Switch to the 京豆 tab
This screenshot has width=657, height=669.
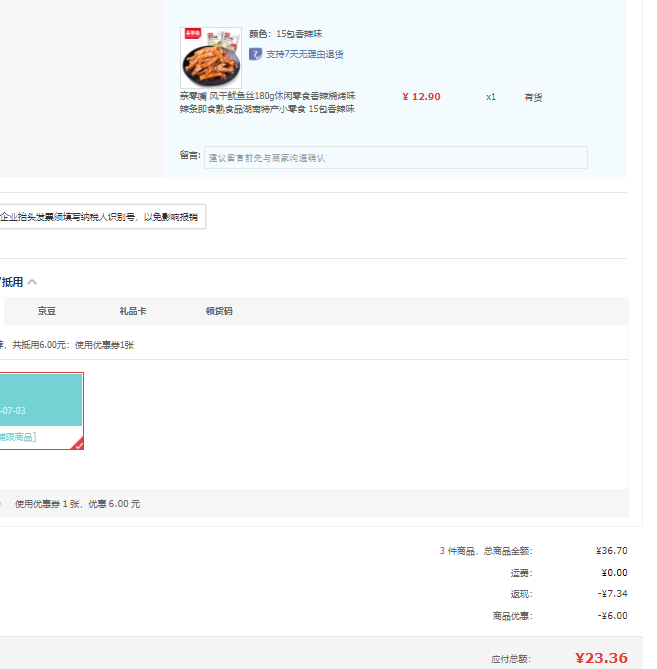47,311
